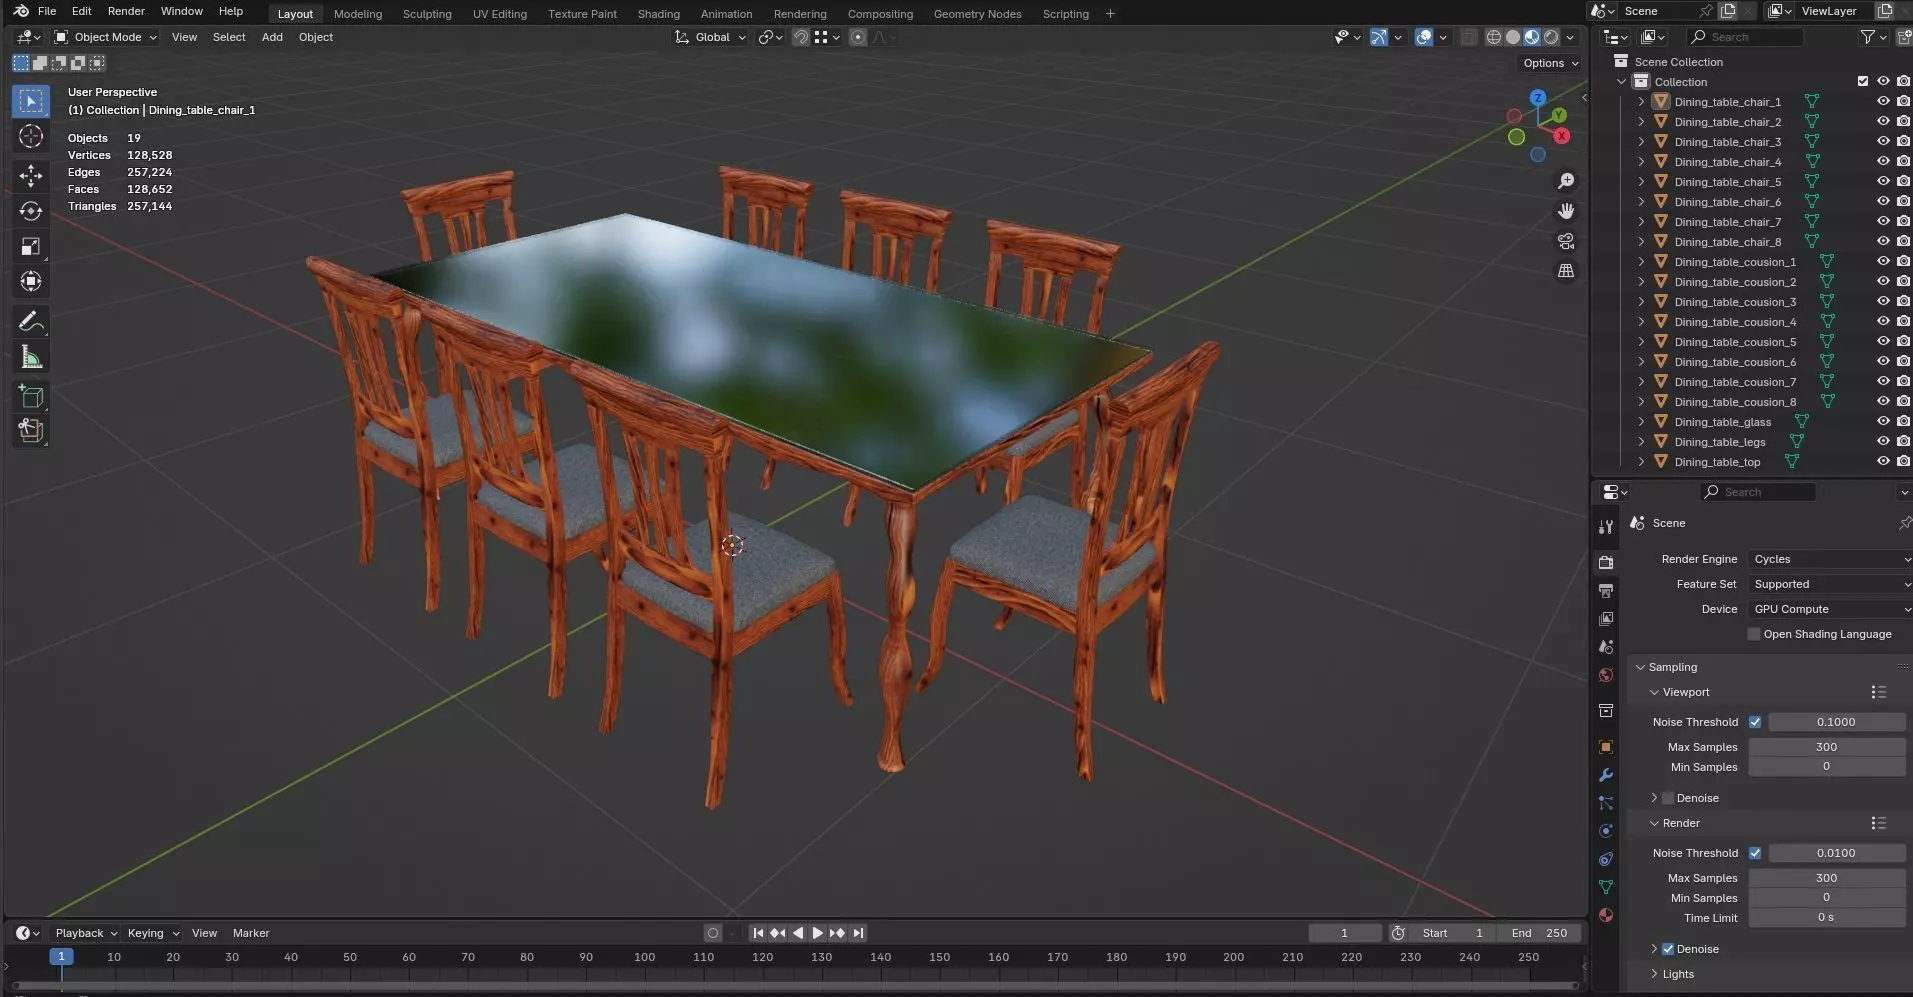The width and height of the screenshot is (1913, 997).
Task: Adjust Render Noise Threshold value field
Action: [1836, 853]
